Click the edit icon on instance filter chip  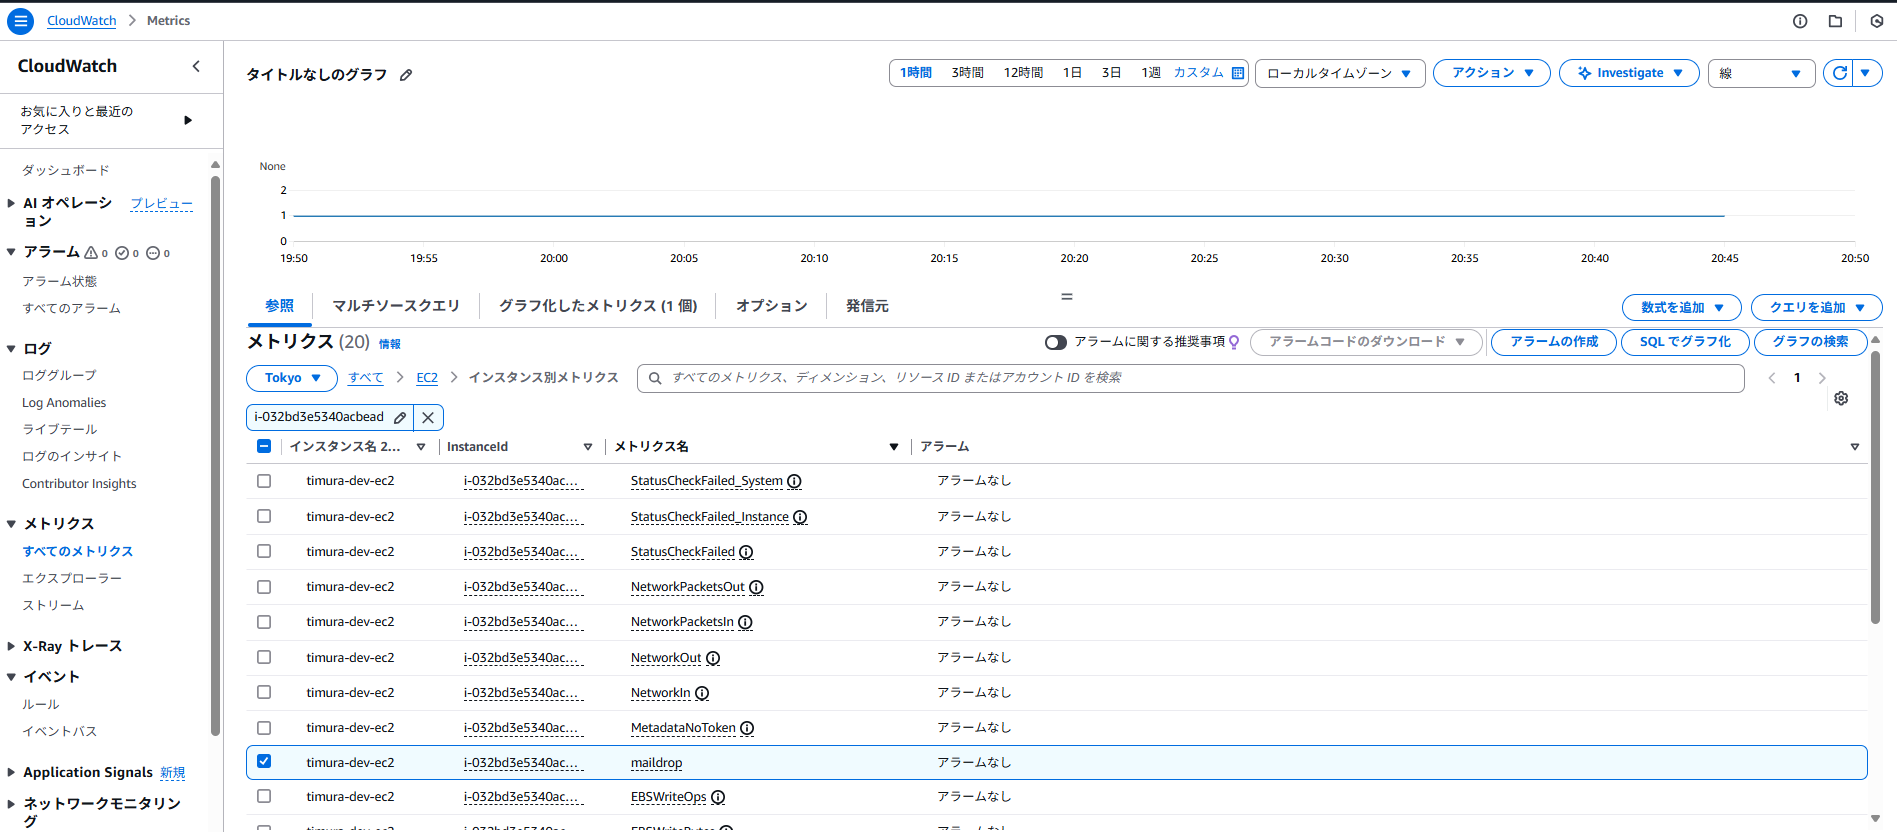tap(400, 417)
